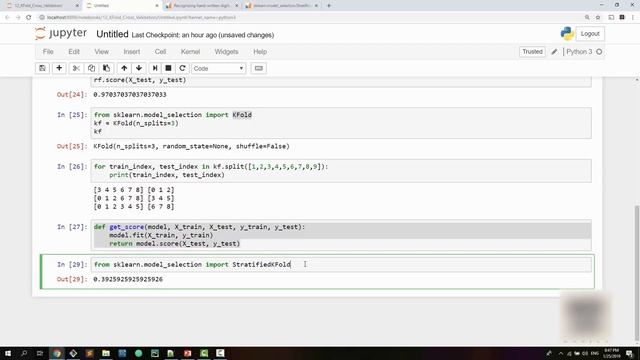
Task: Click the taskbar clock showing the time
Action: coord(611,353)
